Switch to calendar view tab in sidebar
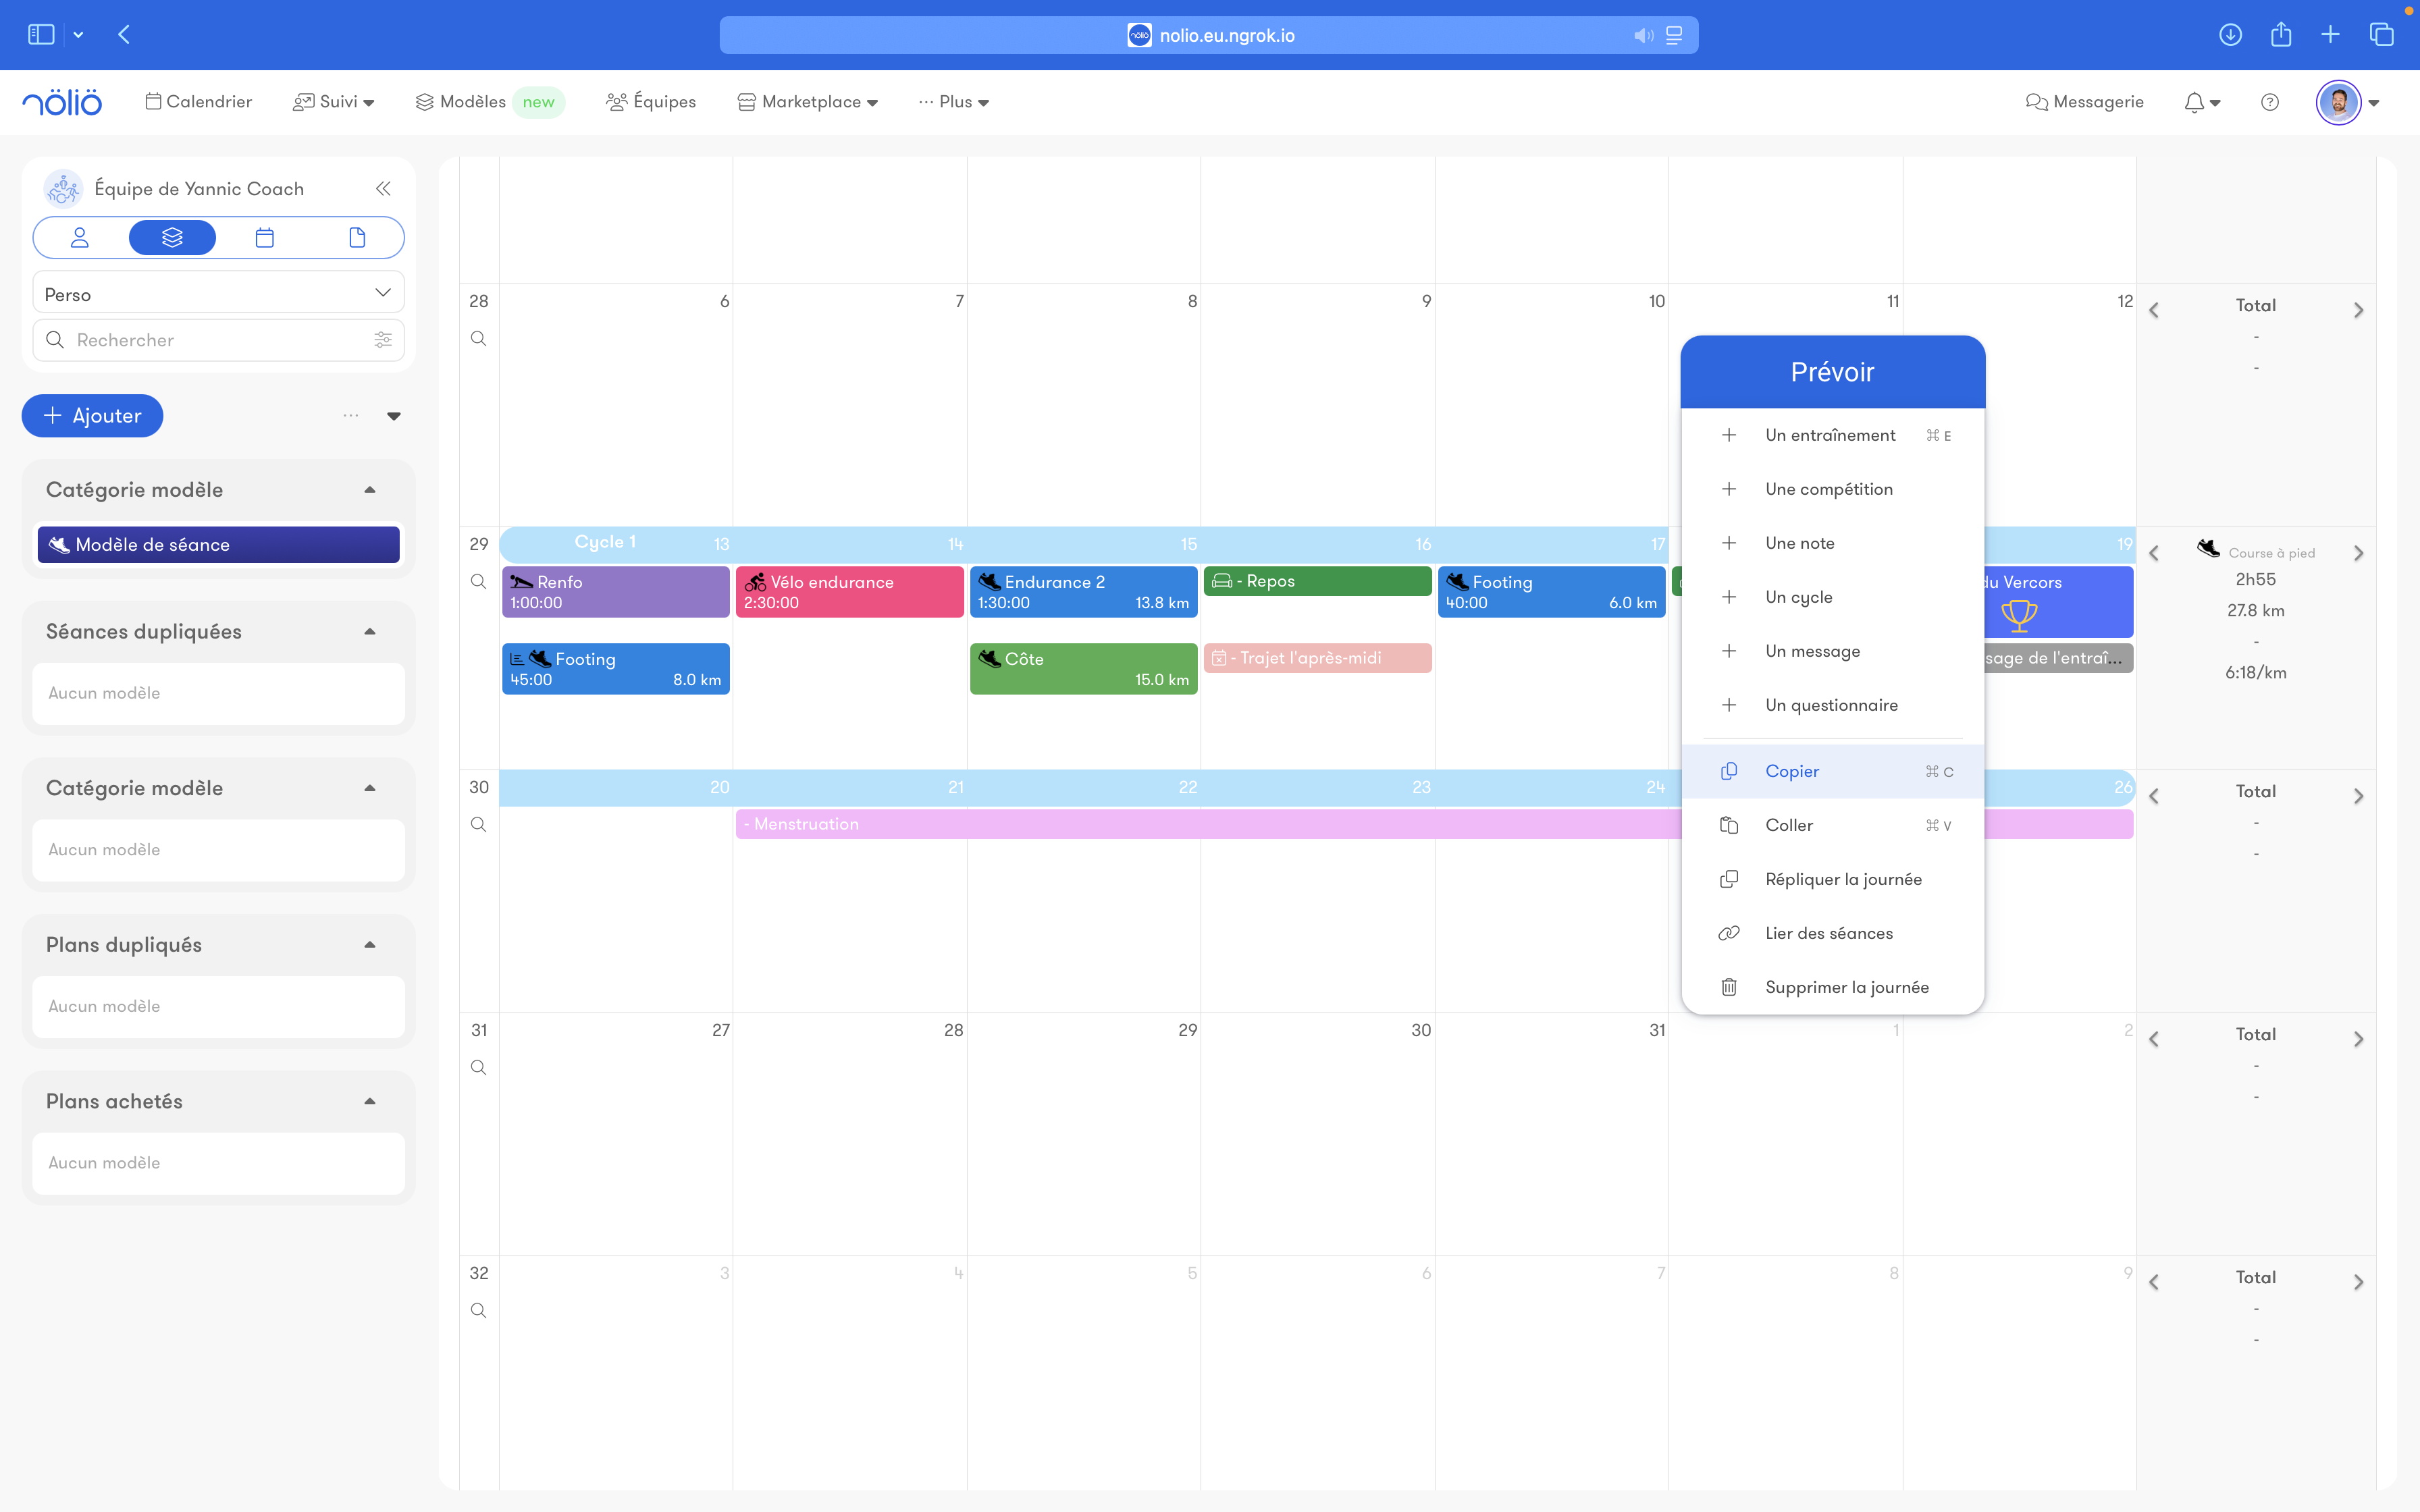Image resolution: width=2420 pixels, height=1512 pixels. pyautogui.click(x=265, y=238)
